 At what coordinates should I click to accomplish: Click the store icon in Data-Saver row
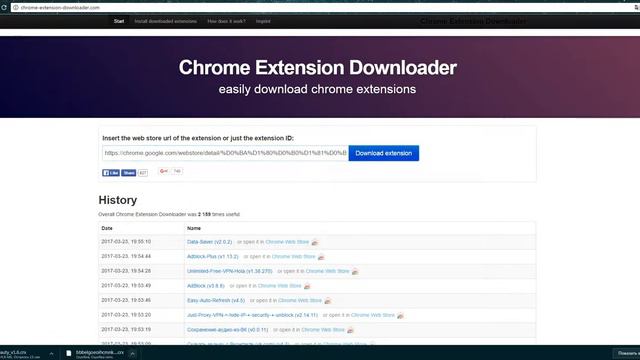click(314, 242)
